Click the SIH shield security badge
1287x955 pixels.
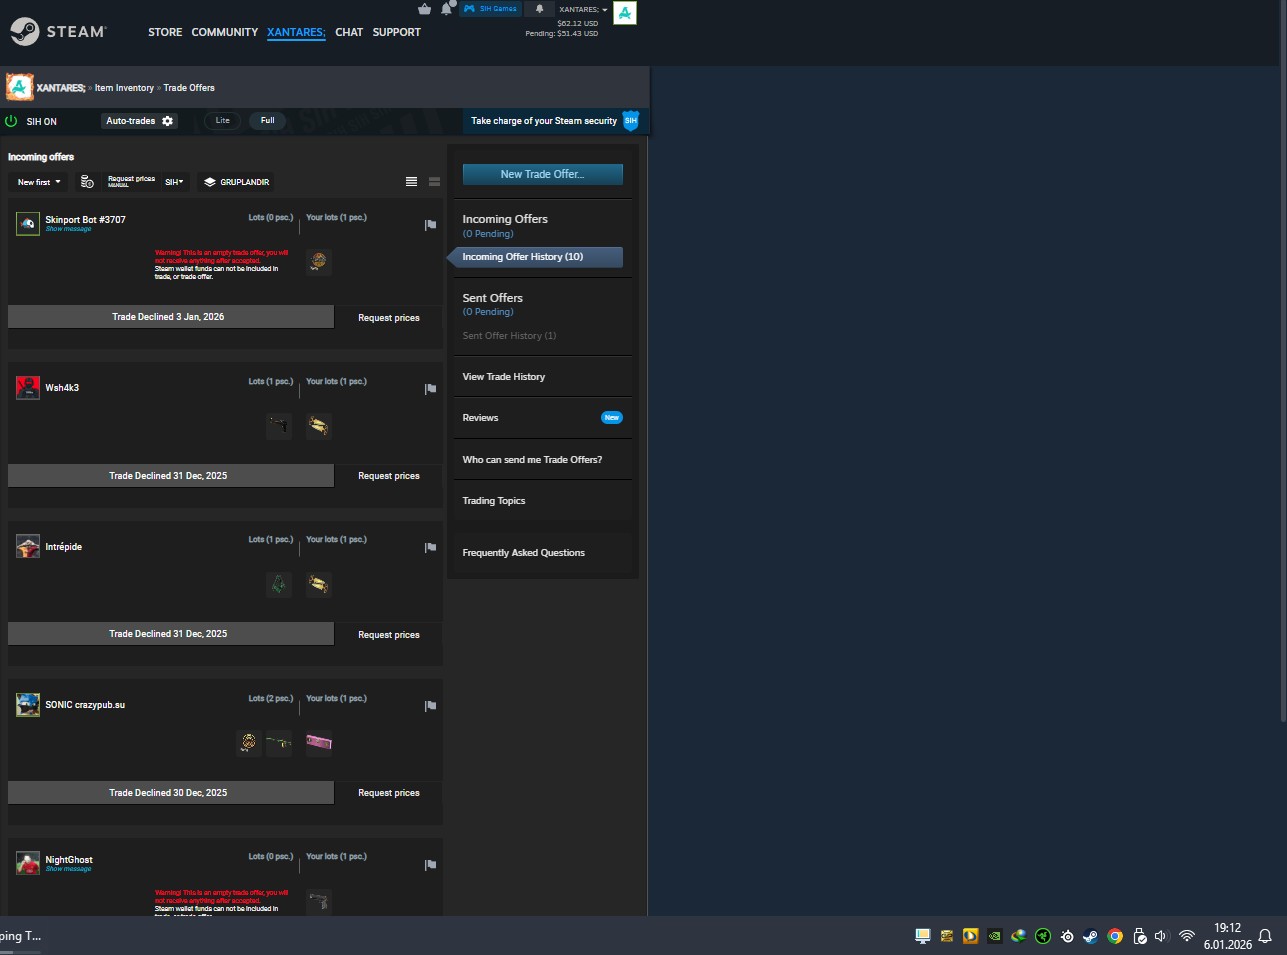pos(631,121)
